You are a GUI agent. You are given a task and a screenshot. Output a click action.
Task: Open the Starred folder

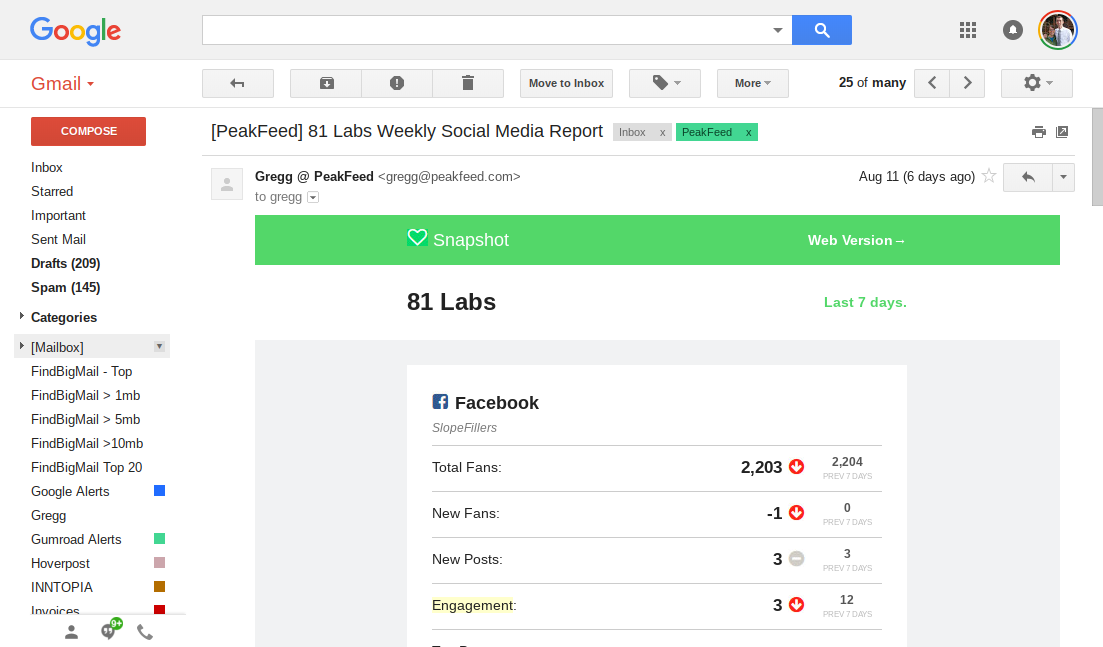(x=52, y=191)
